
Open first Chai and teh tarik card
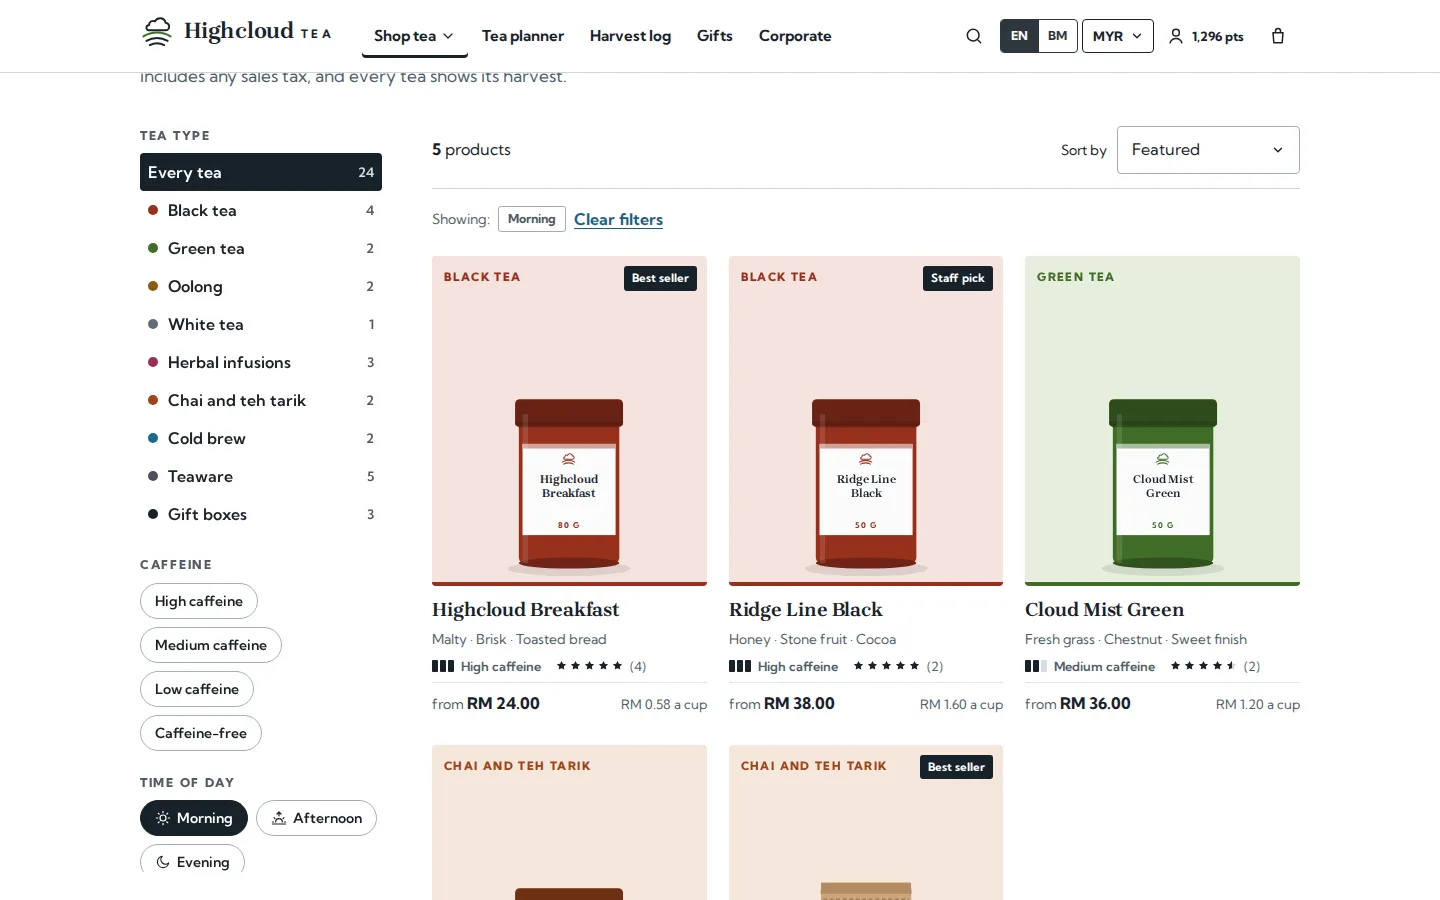coord(569,822)
